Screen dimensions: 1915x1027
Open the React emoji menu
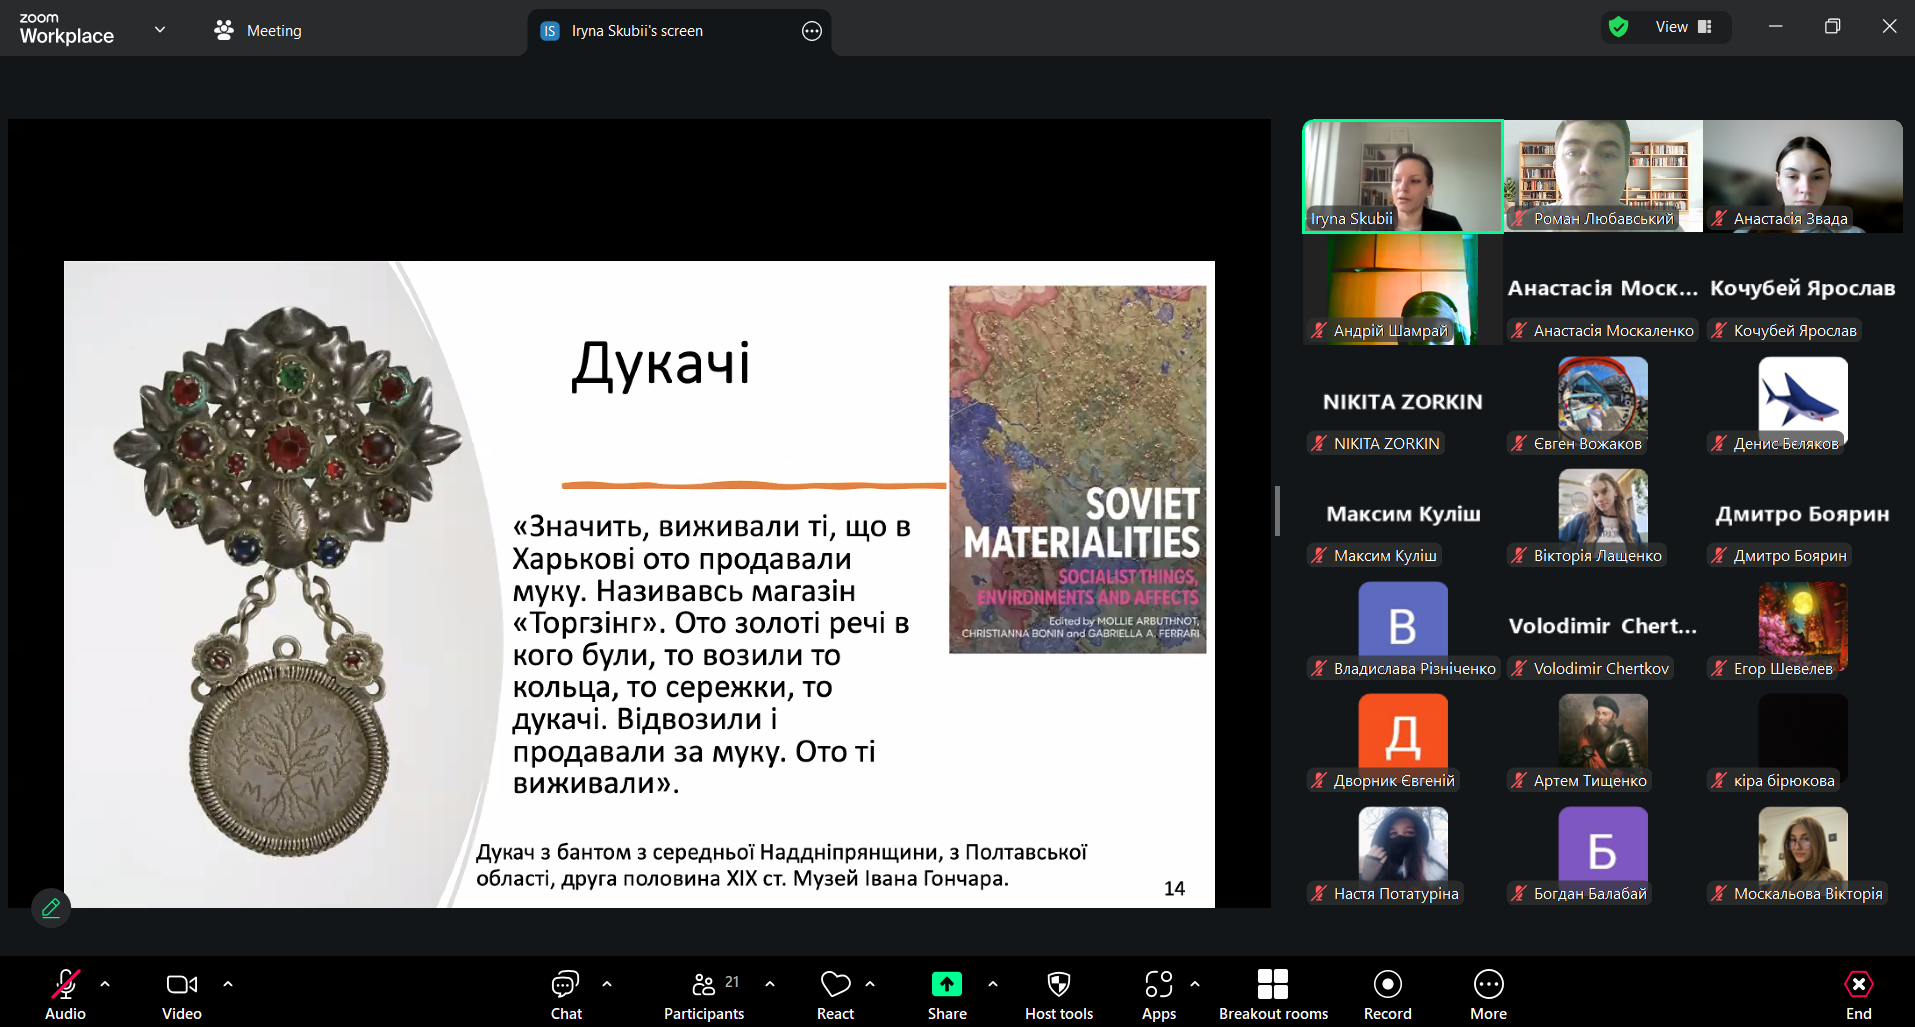point(835,994)
